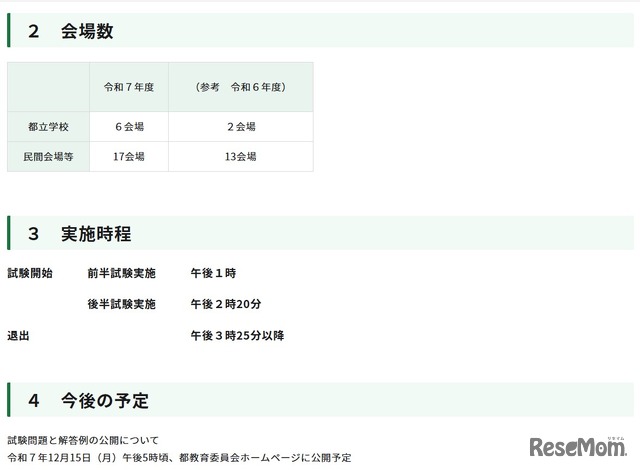Viewport: 640px width, 470px height.
Task: Select the "3 実施時程" section heading
Action: [80, 234]
